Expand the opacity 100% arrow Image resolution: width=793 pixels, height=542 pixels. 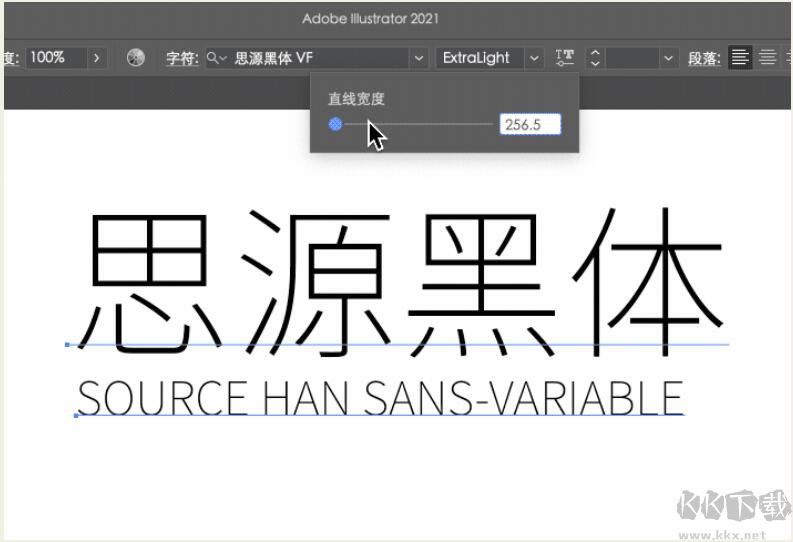pos(97,58)
